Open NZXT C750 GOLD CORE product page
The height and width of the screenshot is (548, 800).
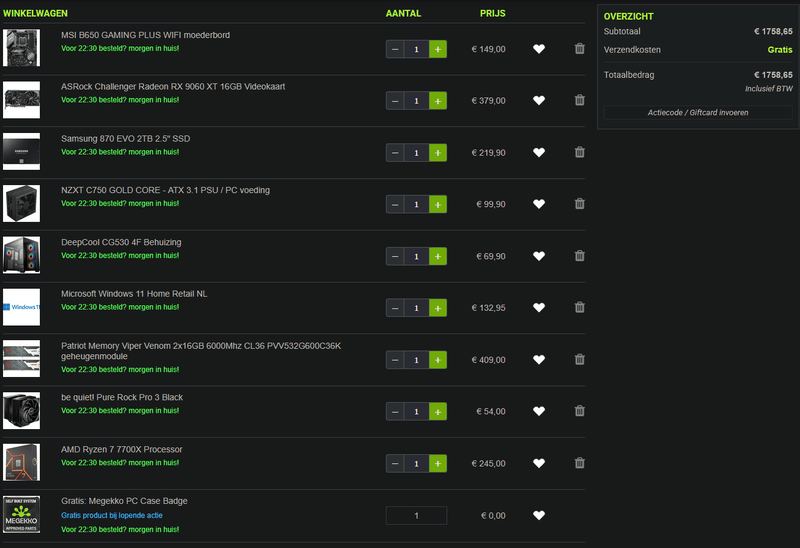click(x=165, y=190)
